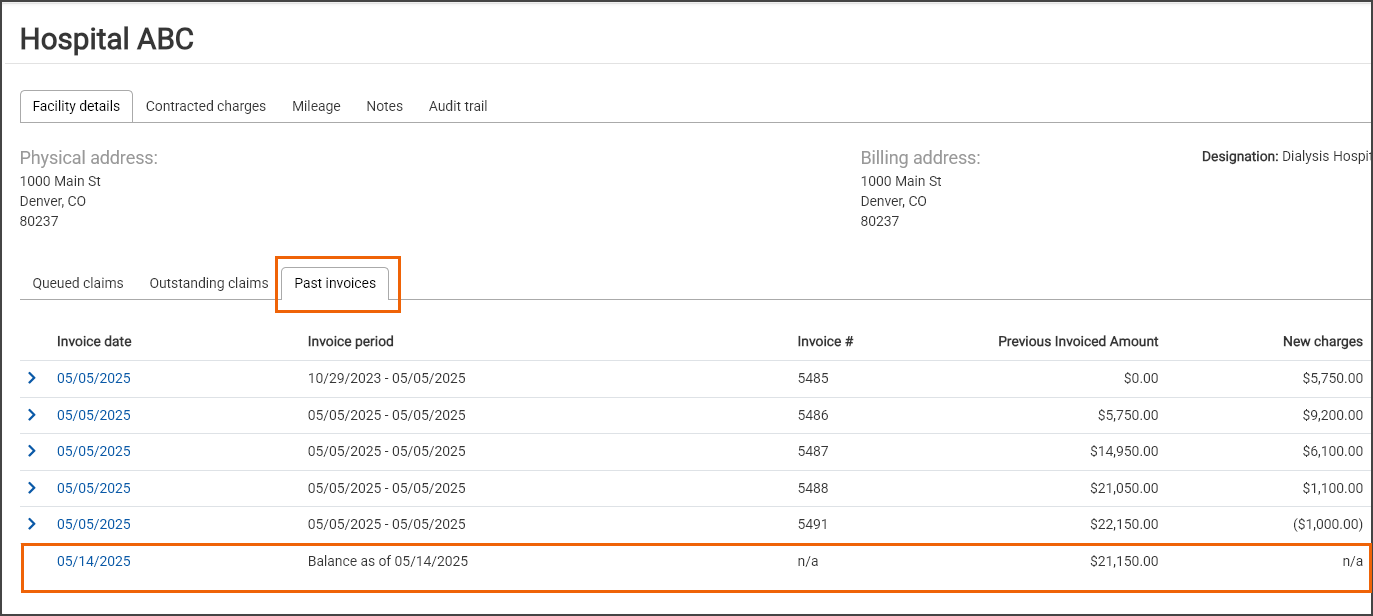Open the date link for invoice 5485
Image resolution: width=1373 pixels, height=616 pixels.
point(94,378)
